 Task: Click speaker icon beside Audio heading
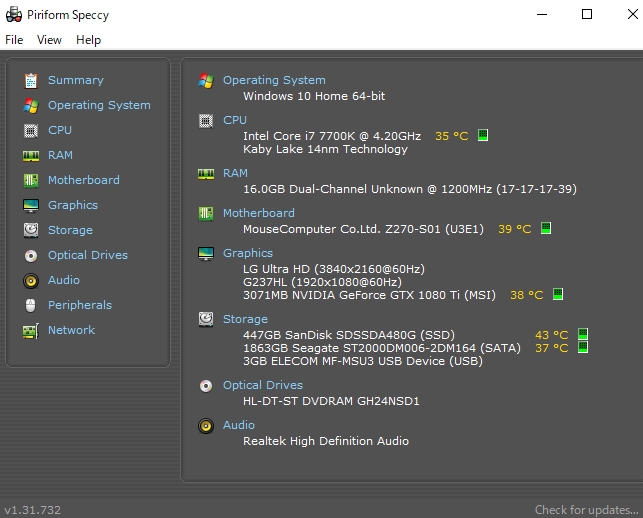pyautogui.click(x=206, y=426)
